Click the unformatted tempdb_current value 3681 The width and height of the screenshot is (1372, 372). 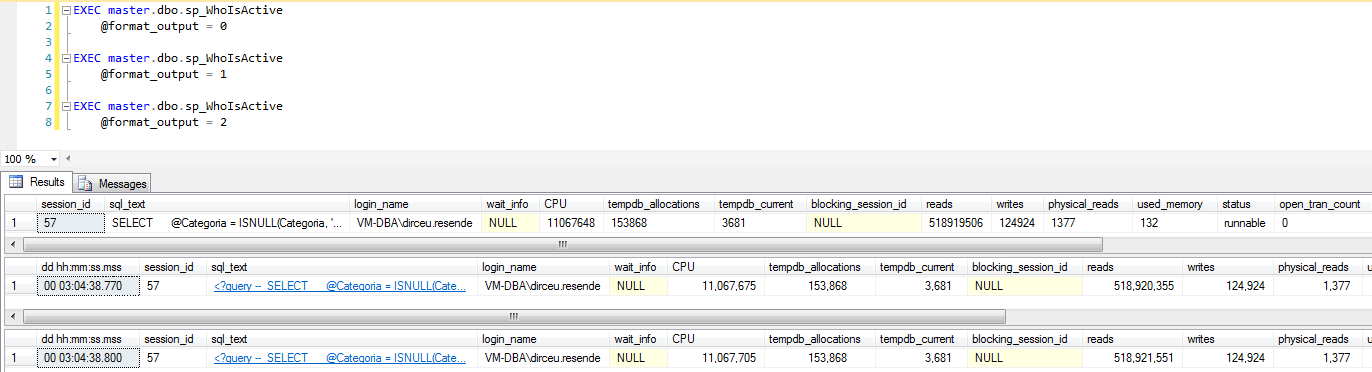coord(761,223)
